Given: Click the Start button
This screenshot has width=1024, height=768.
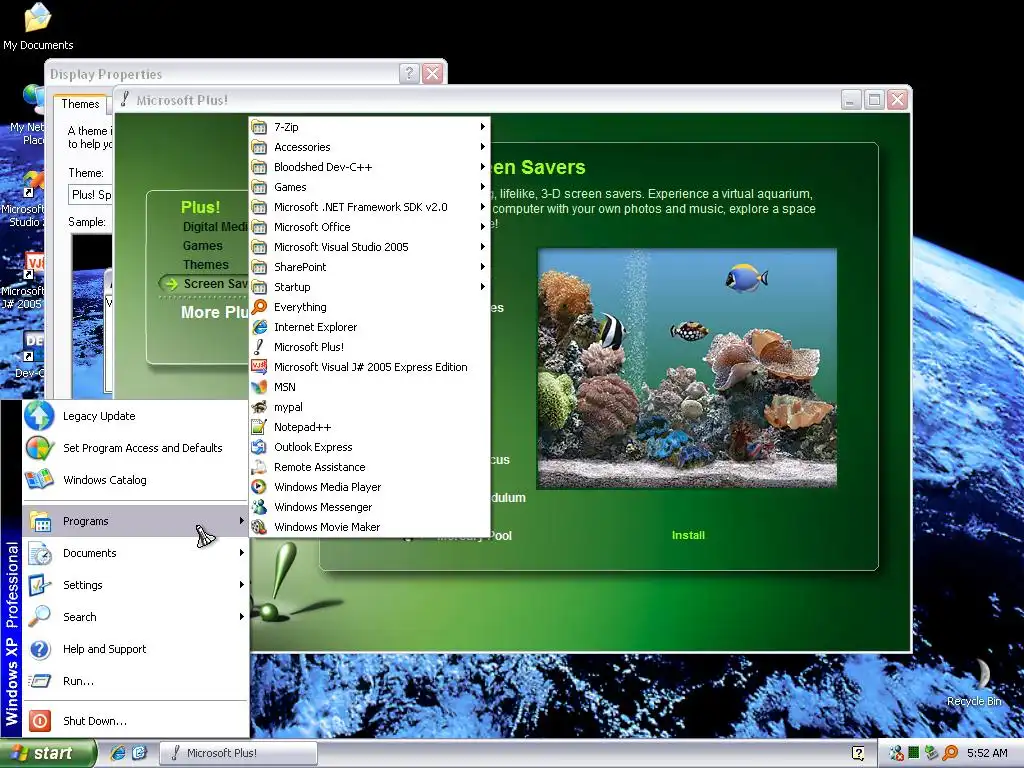Looking at the screenshot, I should tap(48, 753).
